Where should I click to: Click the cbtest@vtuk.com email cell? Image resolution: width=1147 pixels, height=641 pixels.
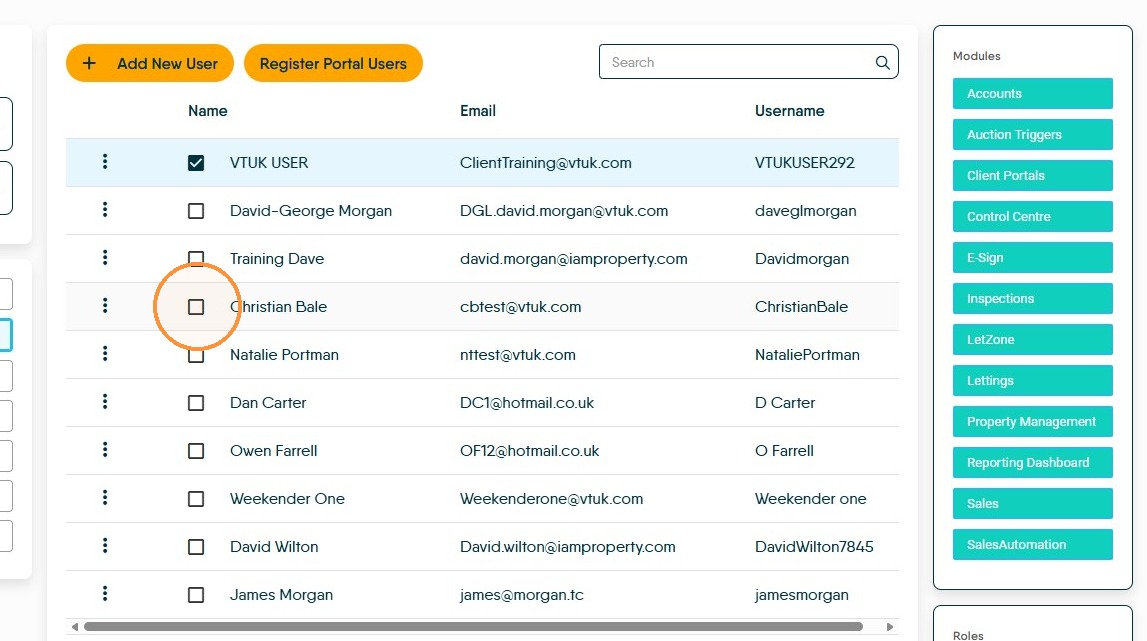(521, 307)
